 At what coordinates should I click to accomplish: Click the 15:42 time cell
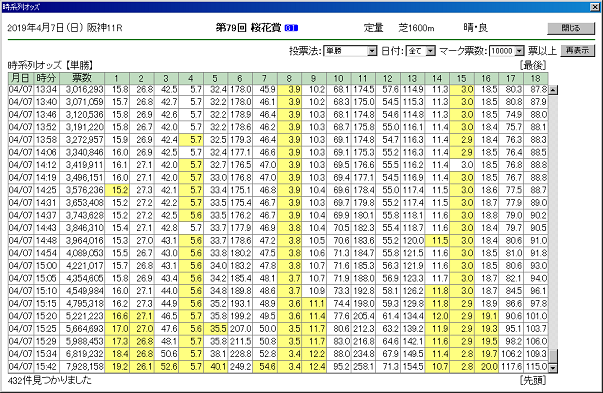click(x=46, y=367)
